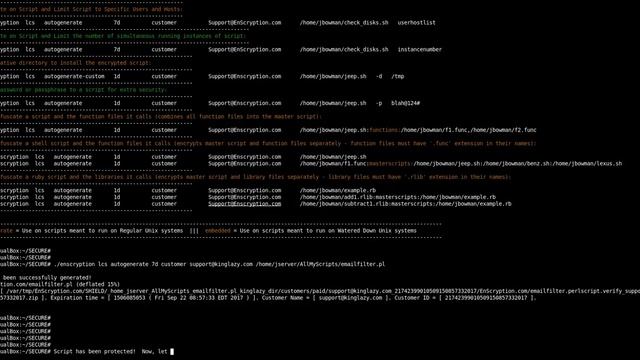Click the orange 'functions:' keyword

point(385,130)
